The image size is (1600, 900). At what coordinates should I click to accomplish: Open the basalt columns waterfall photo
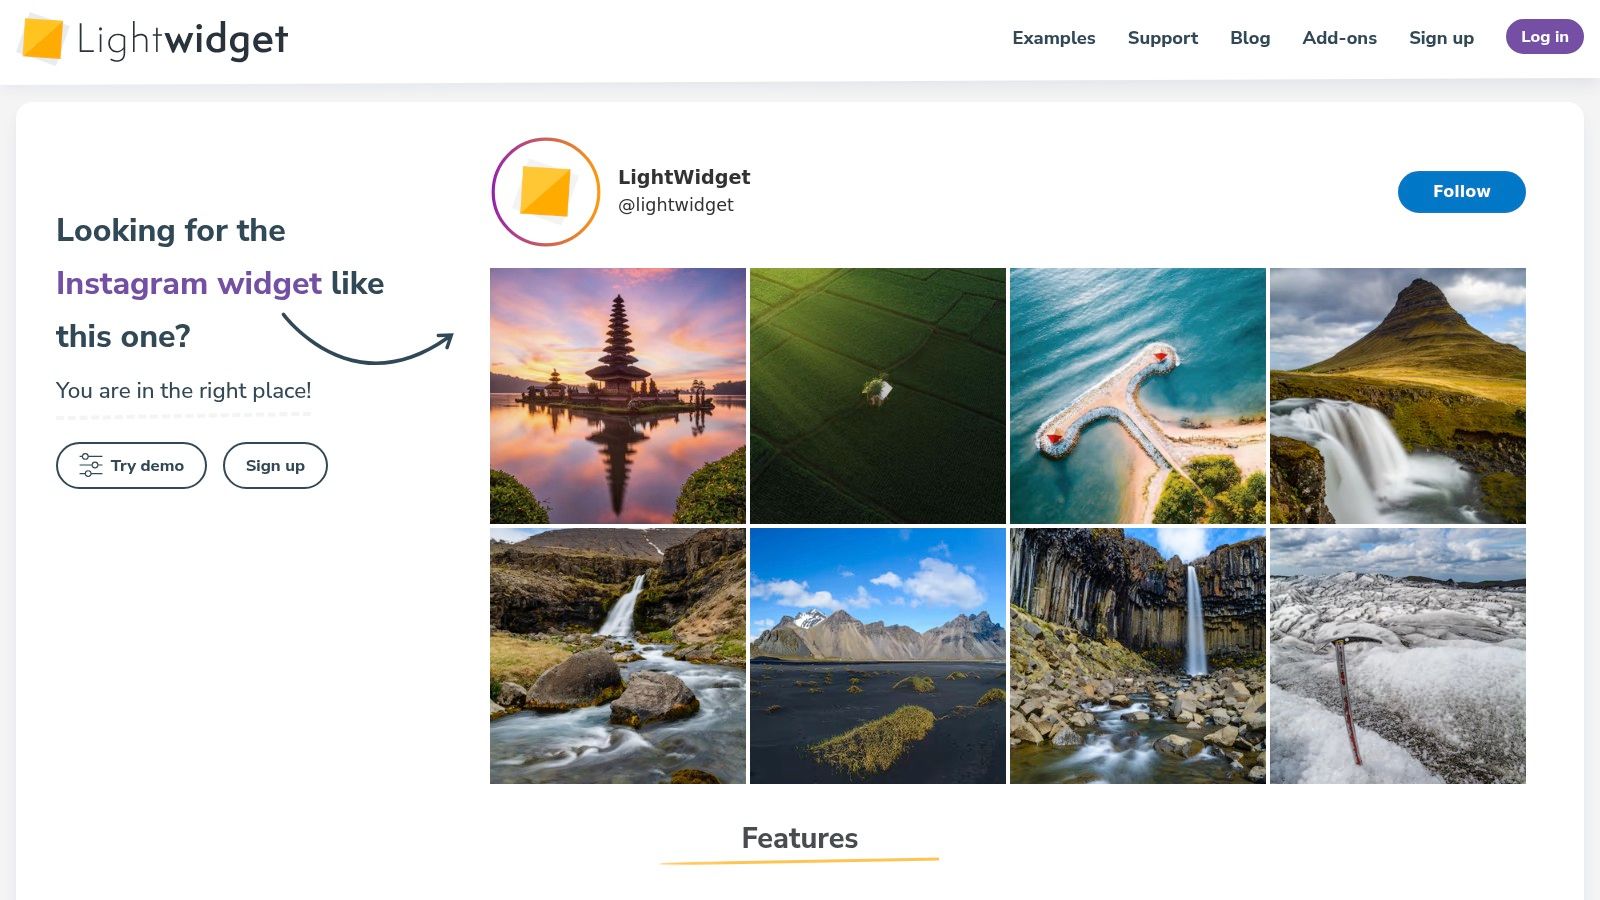pos(1138,656)
